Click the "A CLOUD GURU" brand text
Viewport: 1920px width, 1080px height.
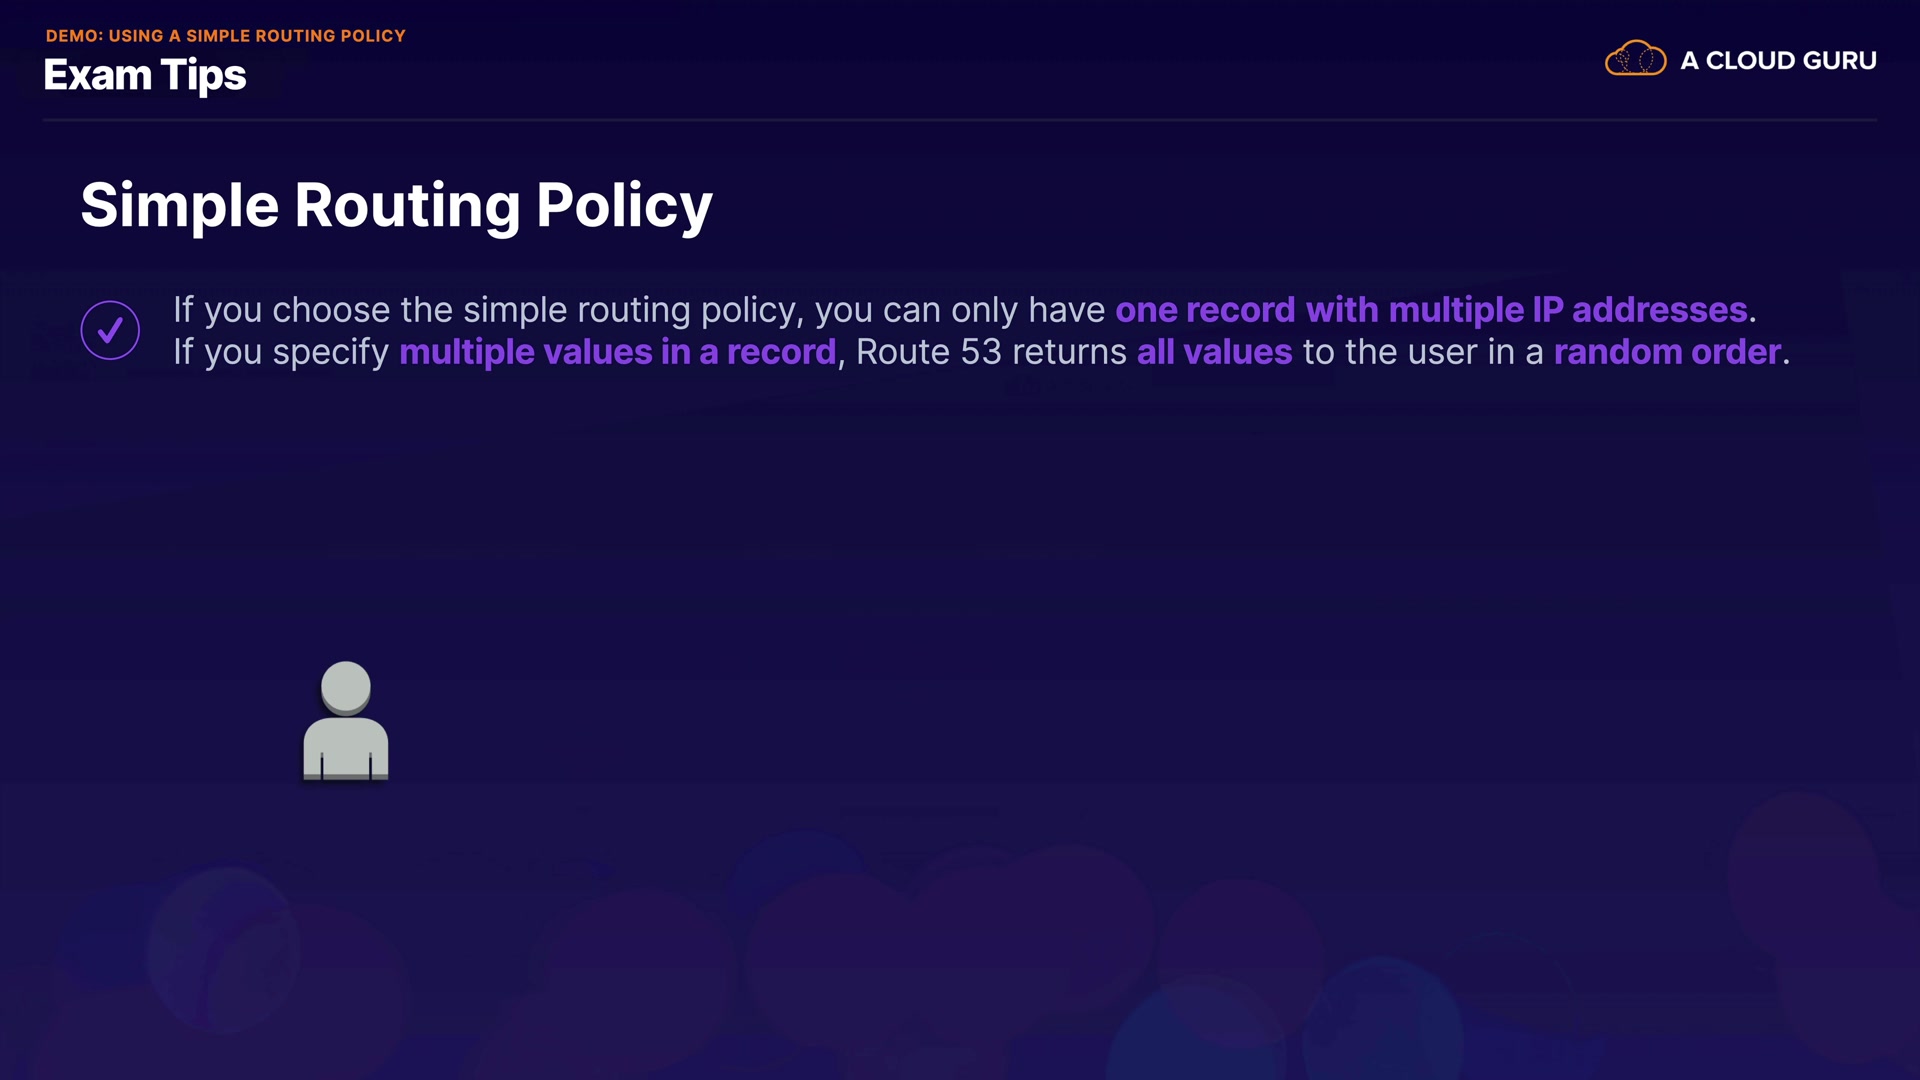(1778, 61)
